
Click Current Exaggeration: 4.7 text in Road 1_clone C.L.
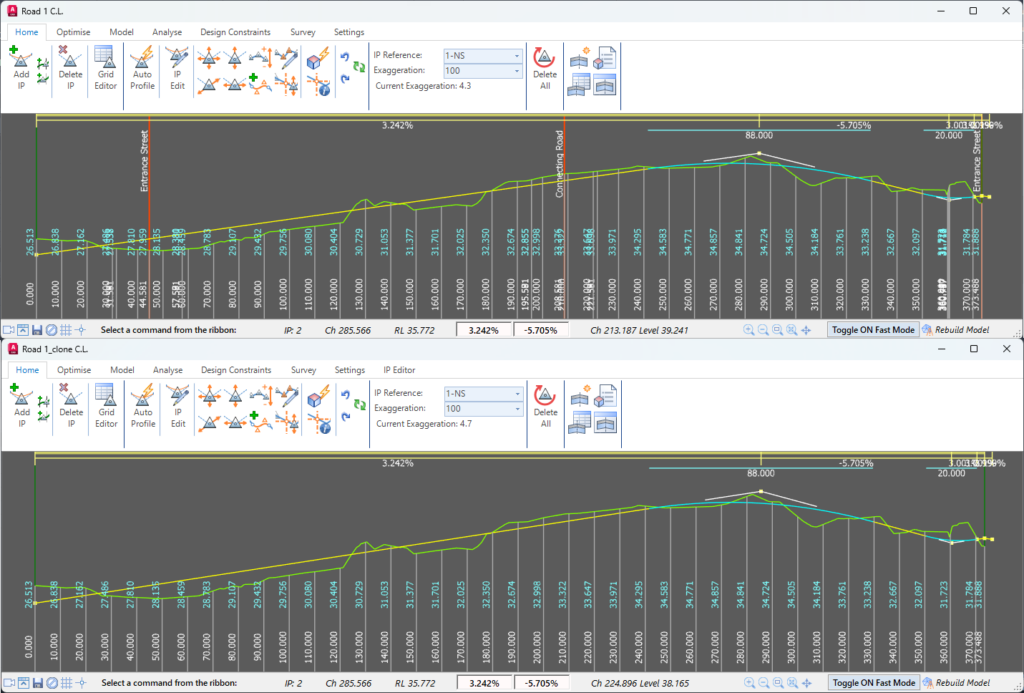[x=424, y=424]
